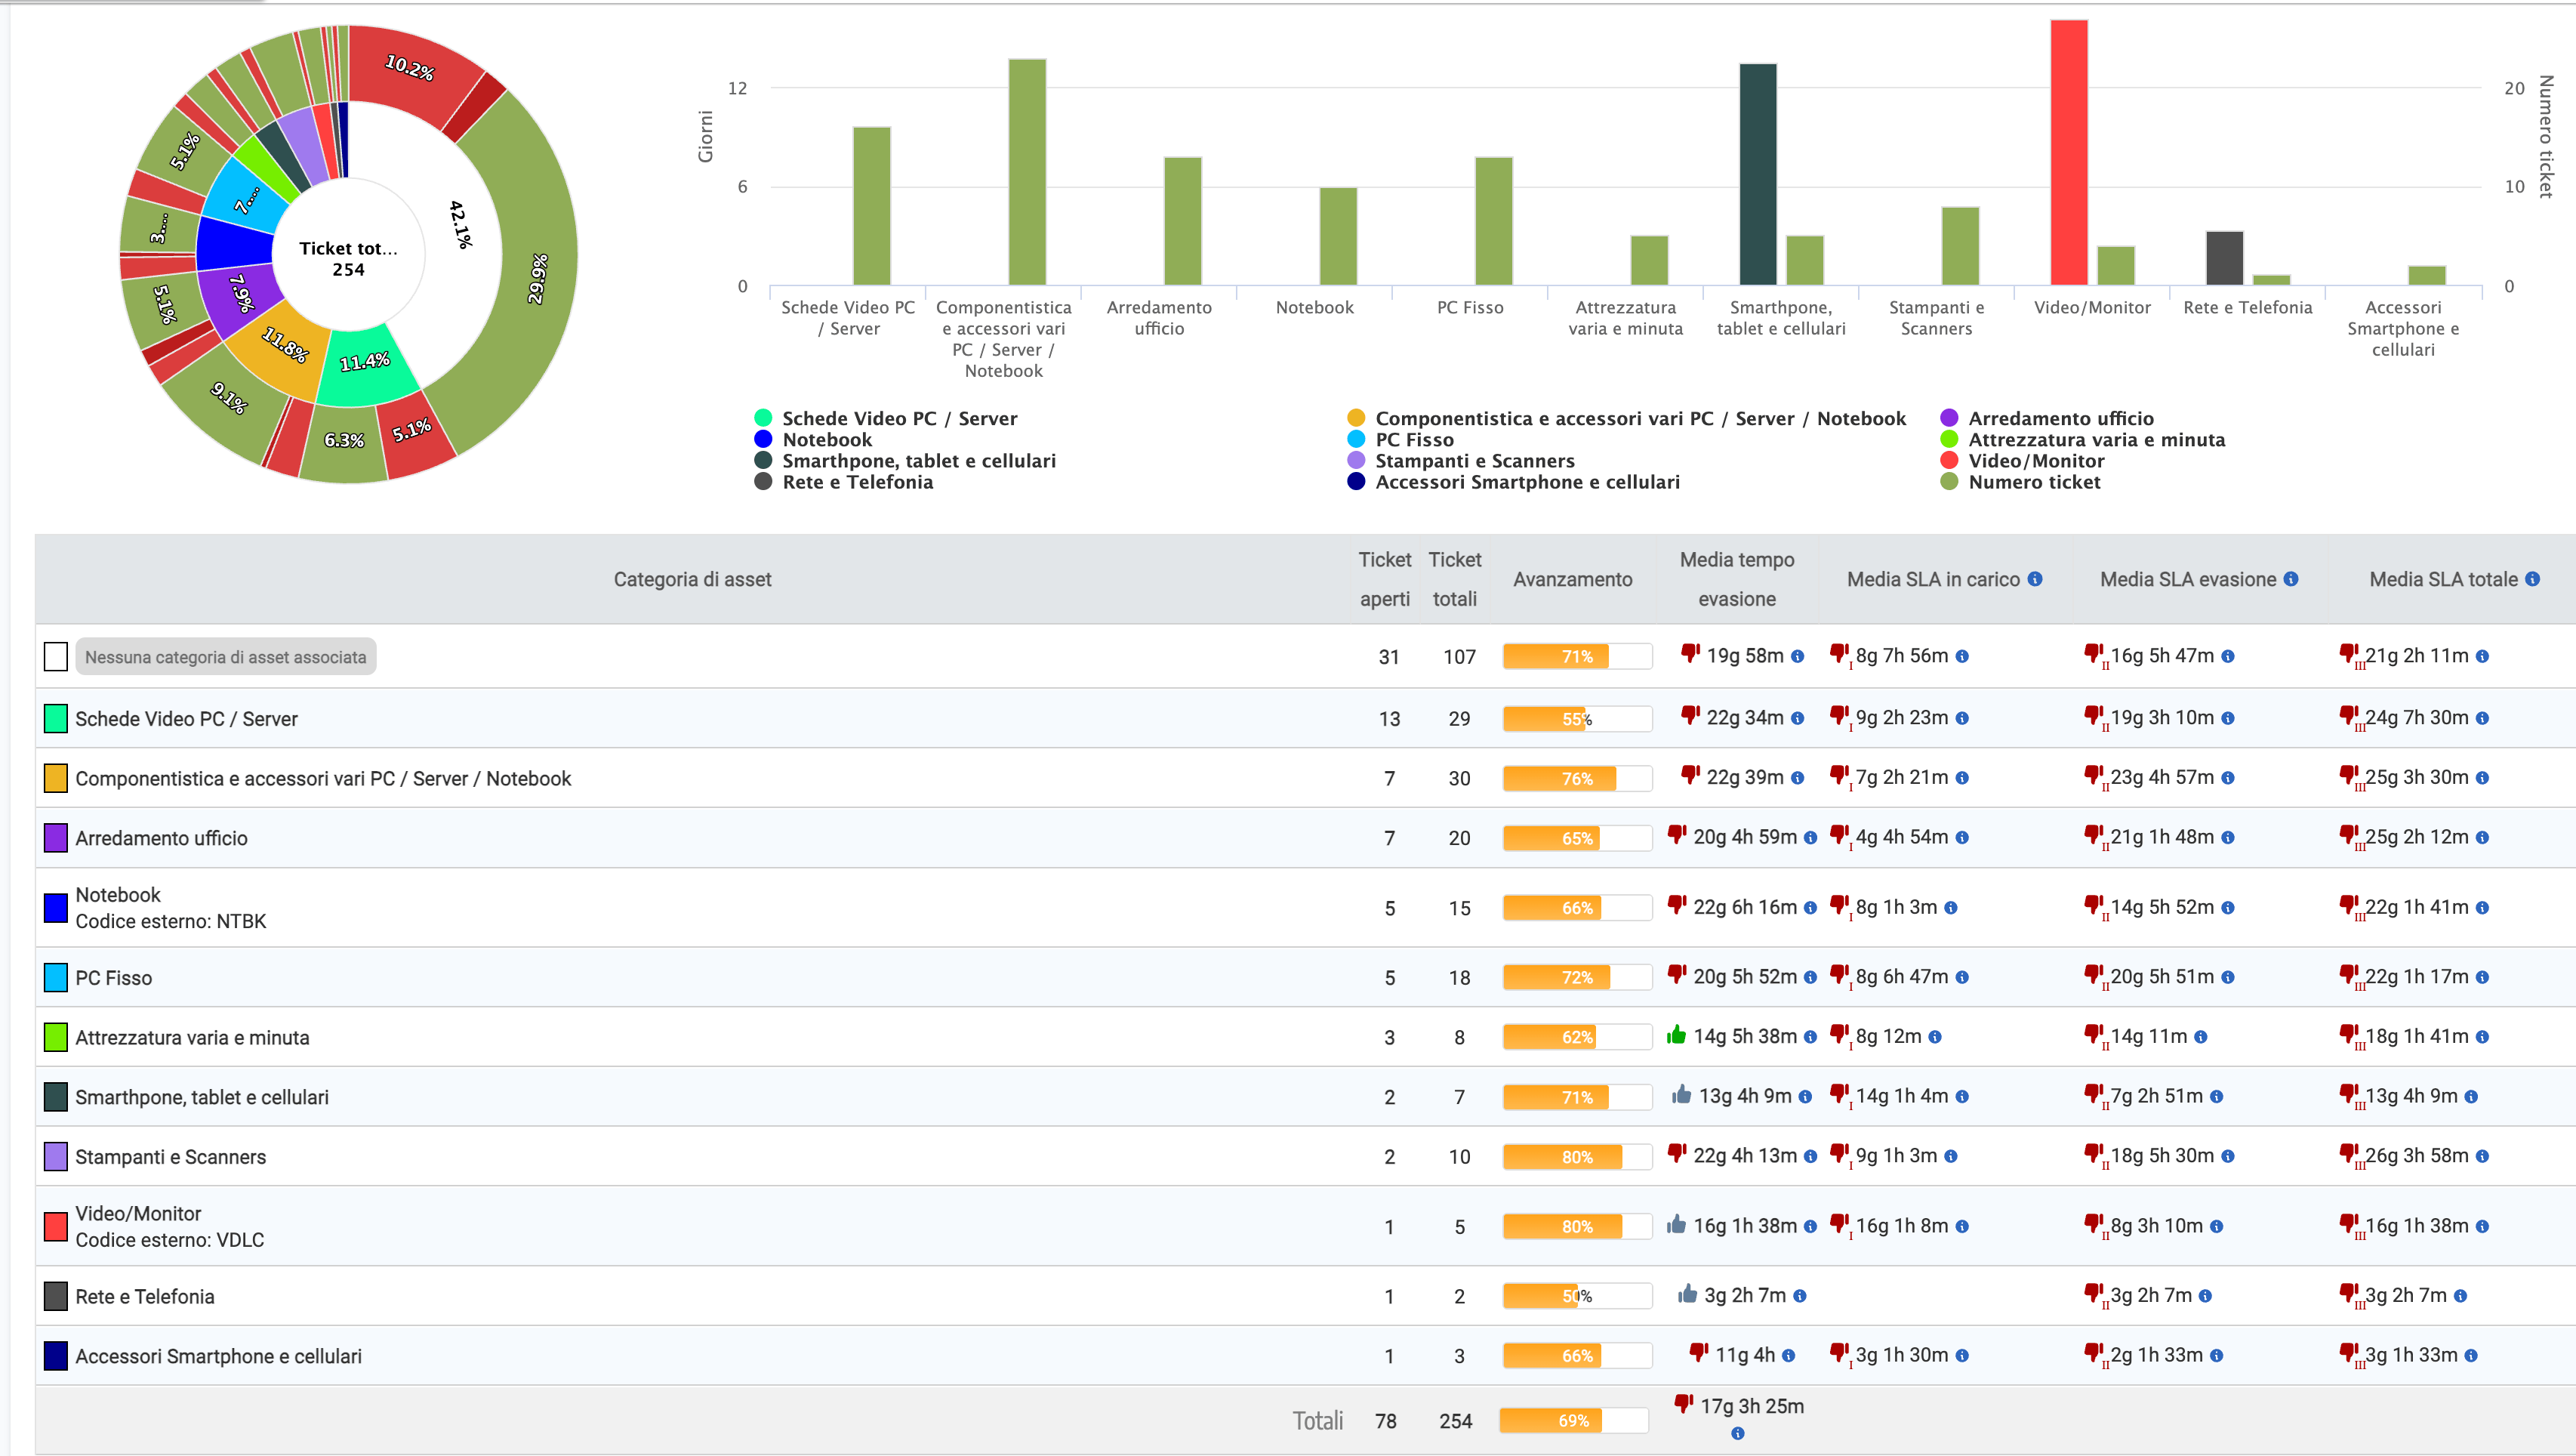Viewport: 2576px width, 1456px height.
Task: Click thumbs-down icon beside 22g 34m evasione
Action: click(1690, 716)
